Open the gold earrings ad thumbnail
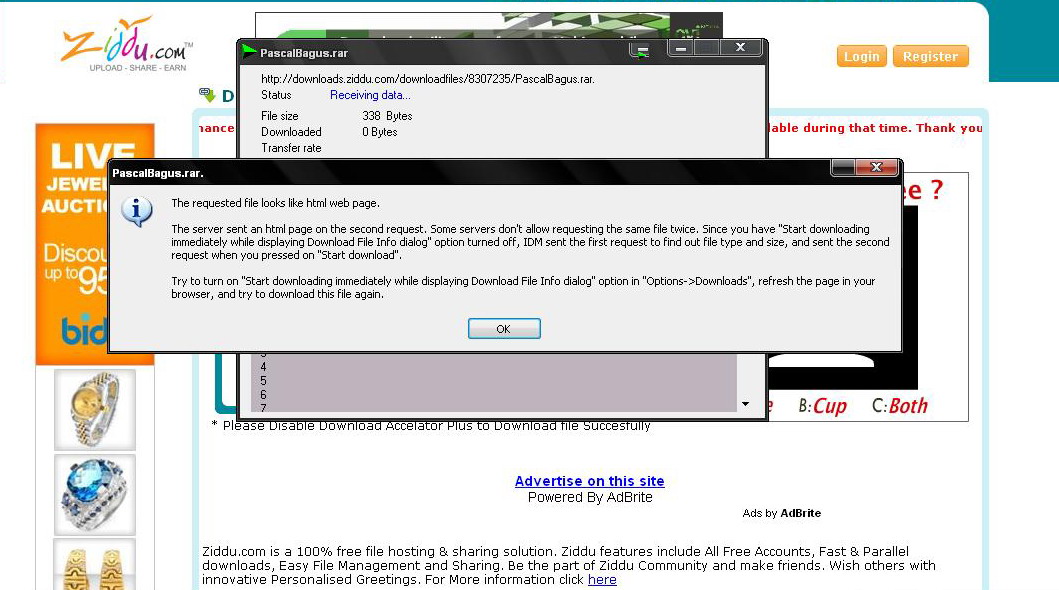Viewport: 1059px width, 590px height. (x=95, y=564)
